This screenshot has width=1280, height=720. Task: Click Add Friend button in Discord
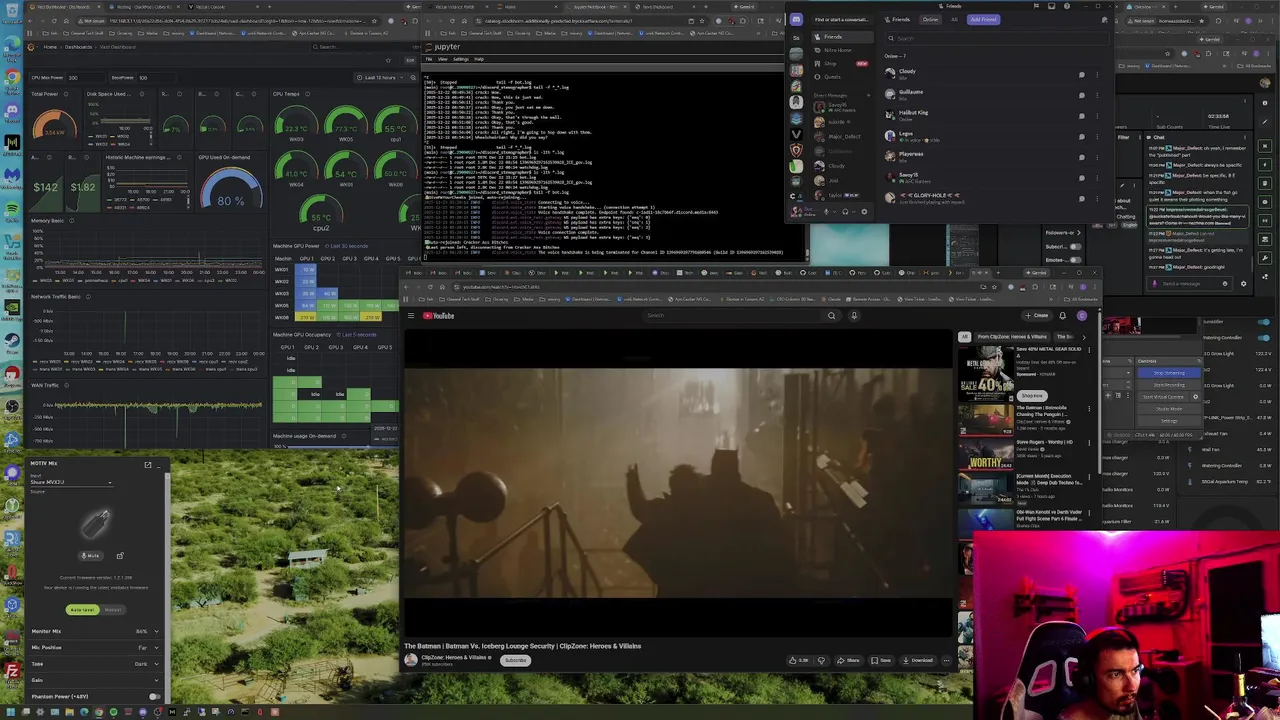(983, 20)
